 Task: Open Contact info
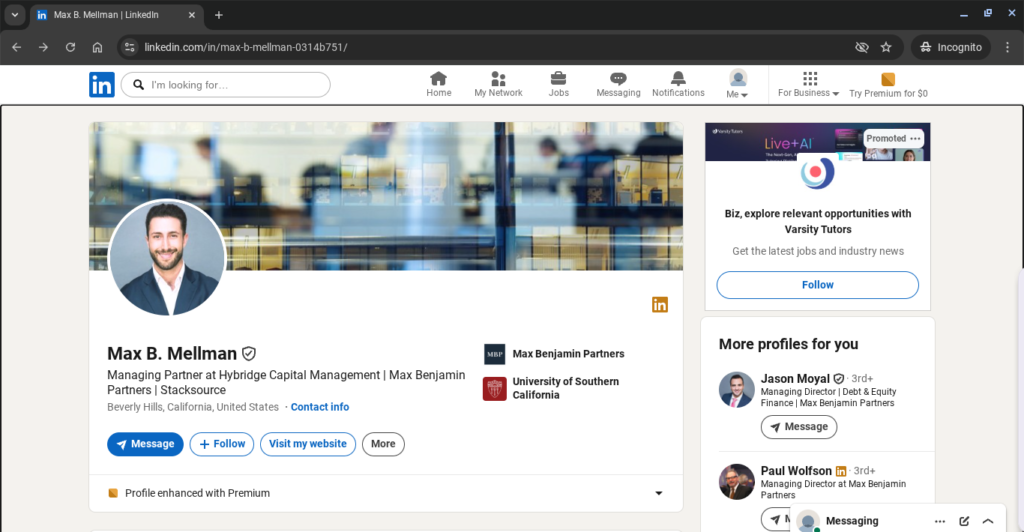point(320,407)
